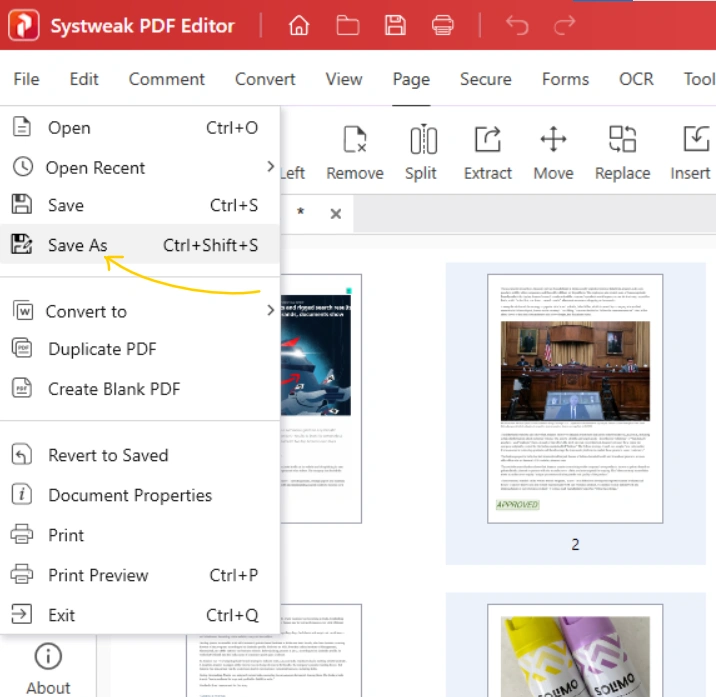Open Document Properties from the menu
The height and width of the screenshot is (697, 716).
(x=130, y=495)
